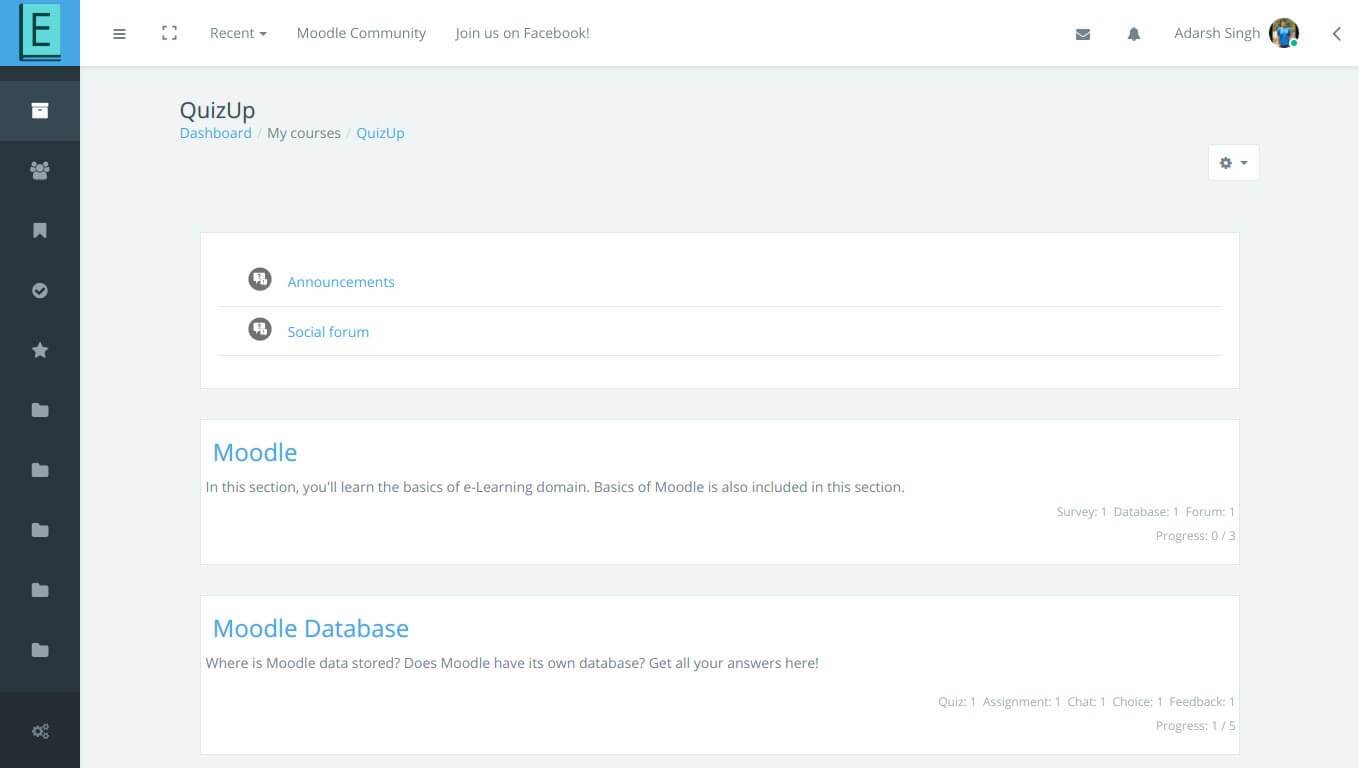Open the Recent dropdown menu
Image resolution: width=1359 pixels, height=768 pixels.
coord(238,33)
